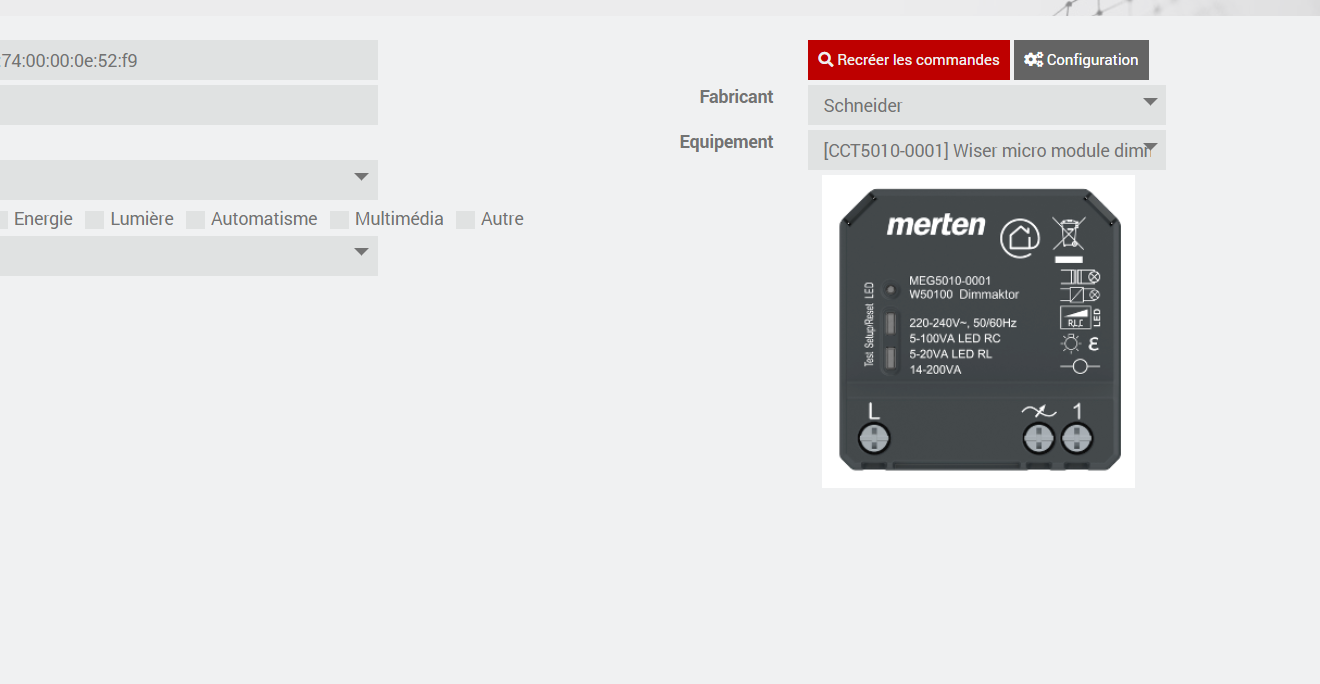The width and height of the screenshot is (1320, 684).
Task: Click the Merten dimmer module image
Action: click(978, 331)
